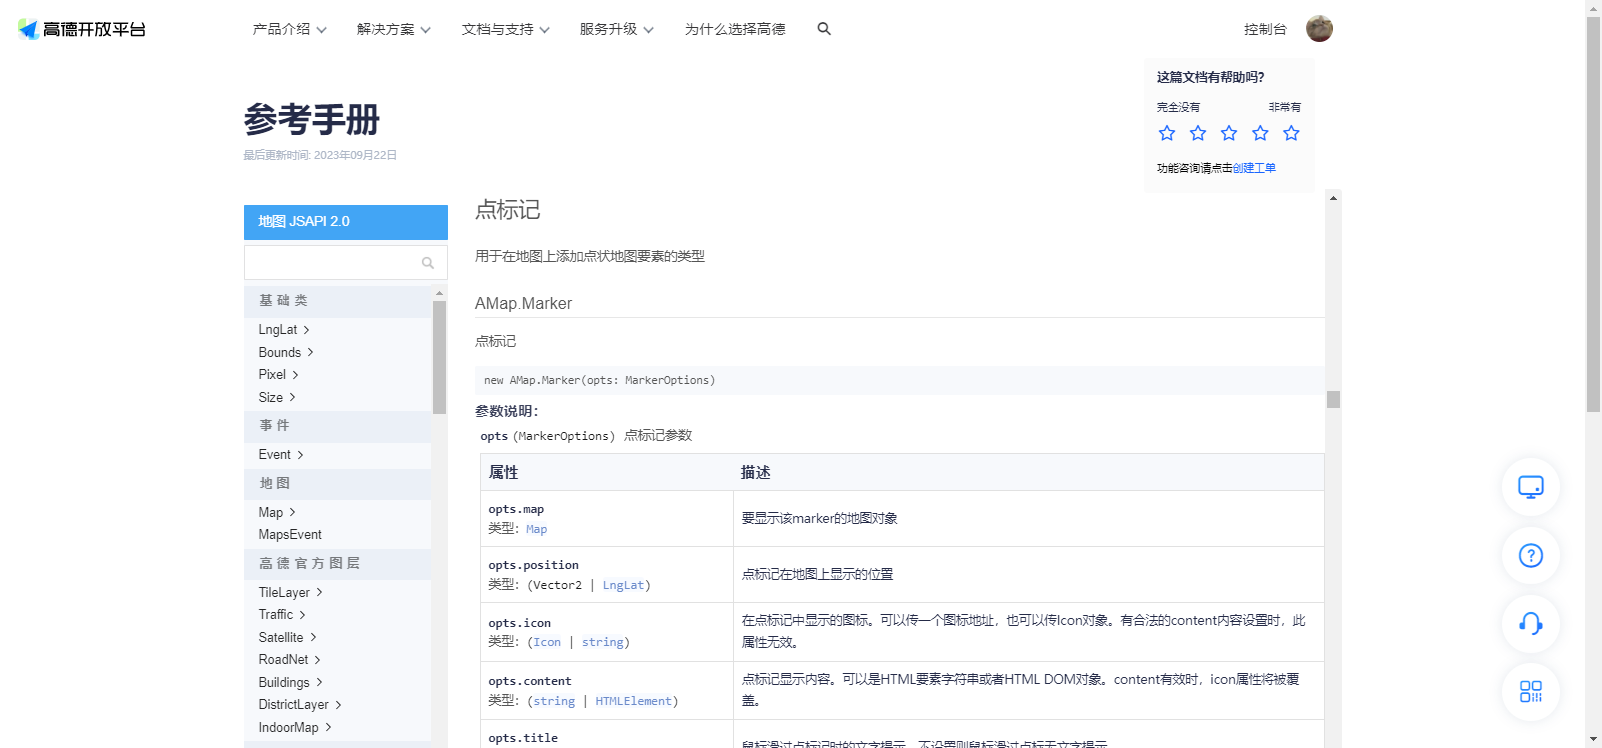Rate document with the fourth star
Screen dimensions: 1602x748
click(1260, 133)
